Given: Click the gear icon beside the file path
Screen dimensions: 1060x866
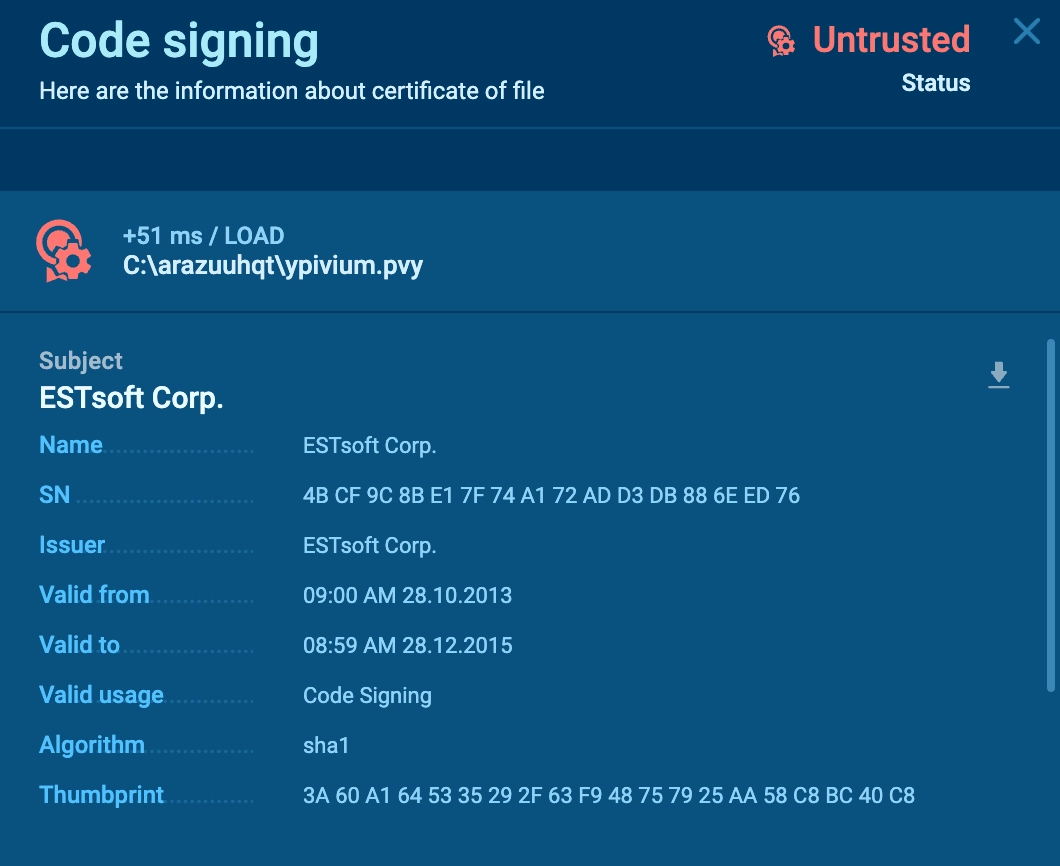Looking at the screenshot, I should pyautogui.click(x=64, y=251).
